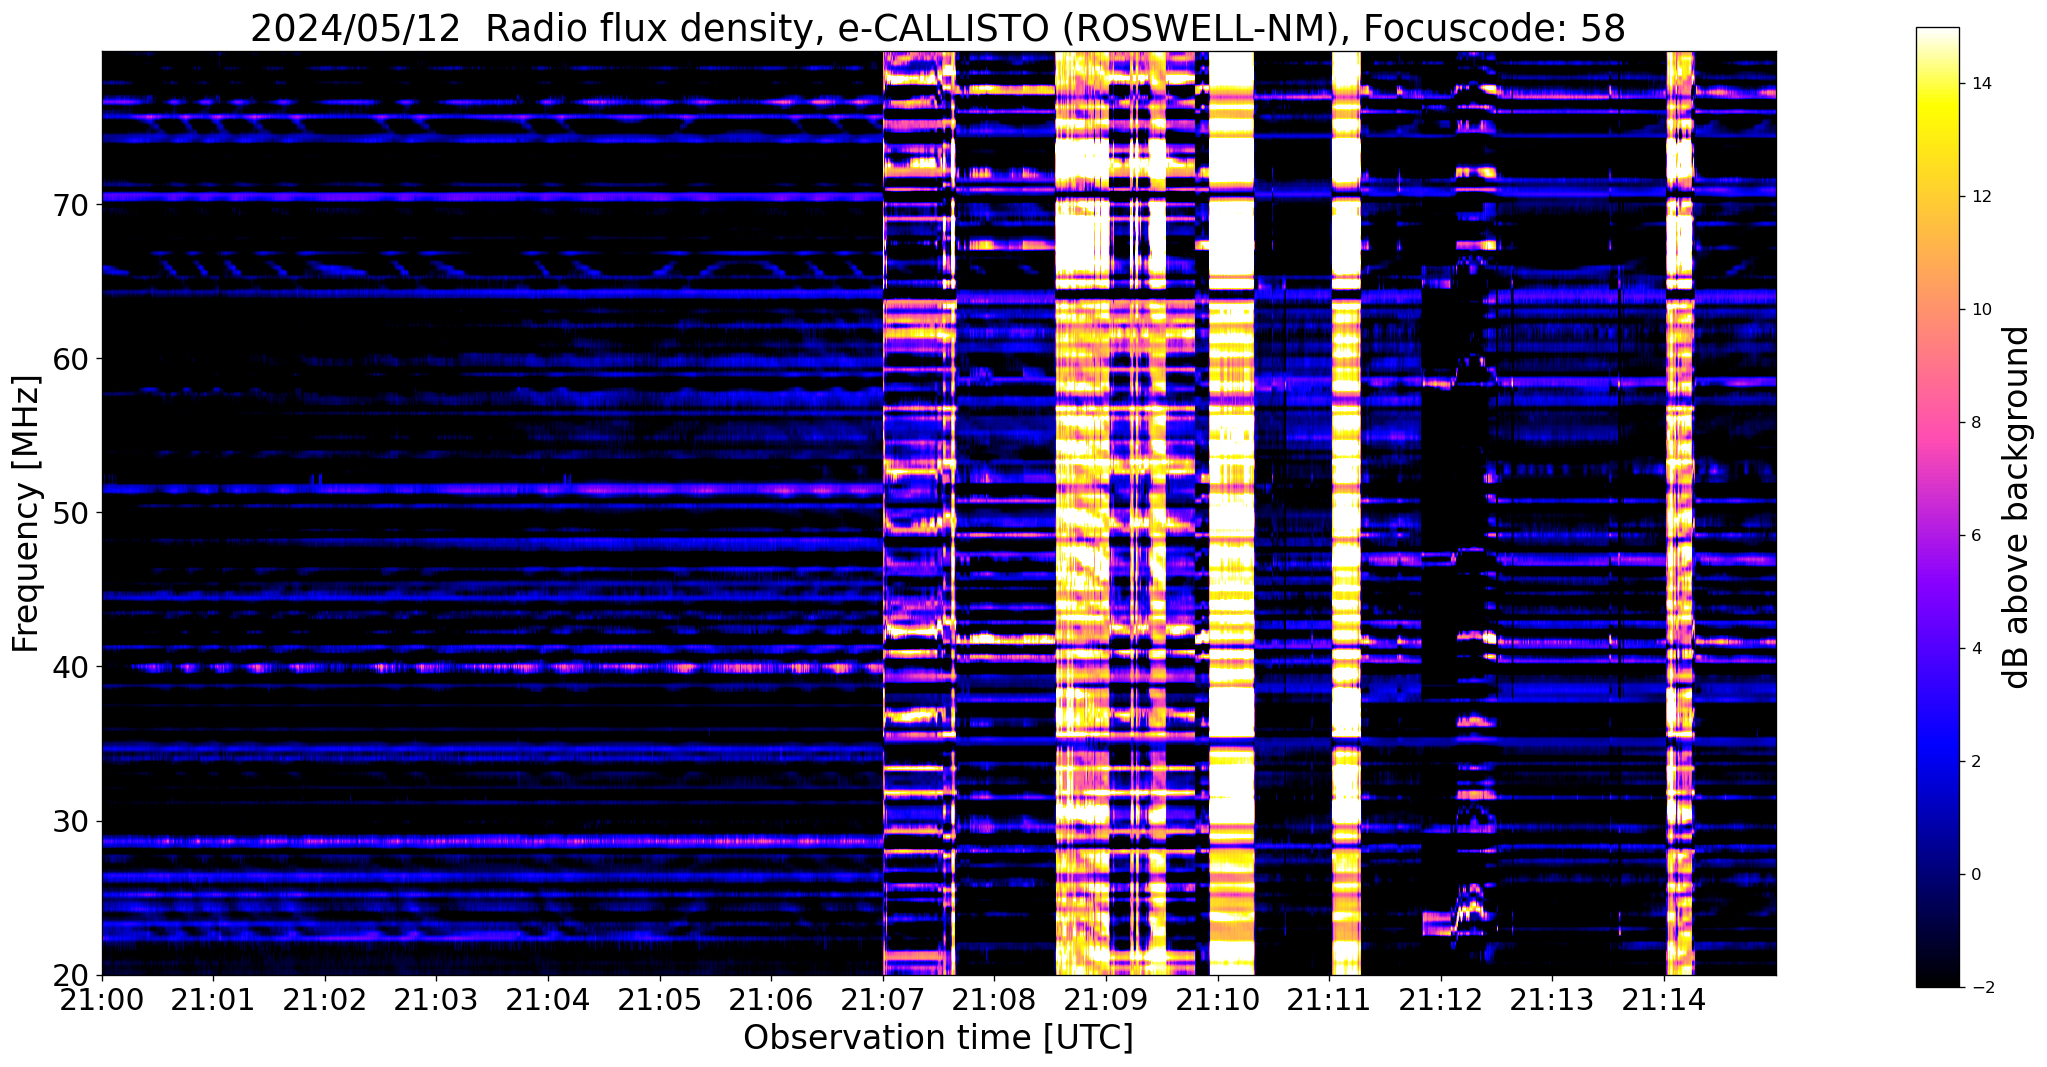The width and height of the screenshot is (2047, 1067).
Task: Click the 21:06 time tick label
Action: click(x=771, y=999)
